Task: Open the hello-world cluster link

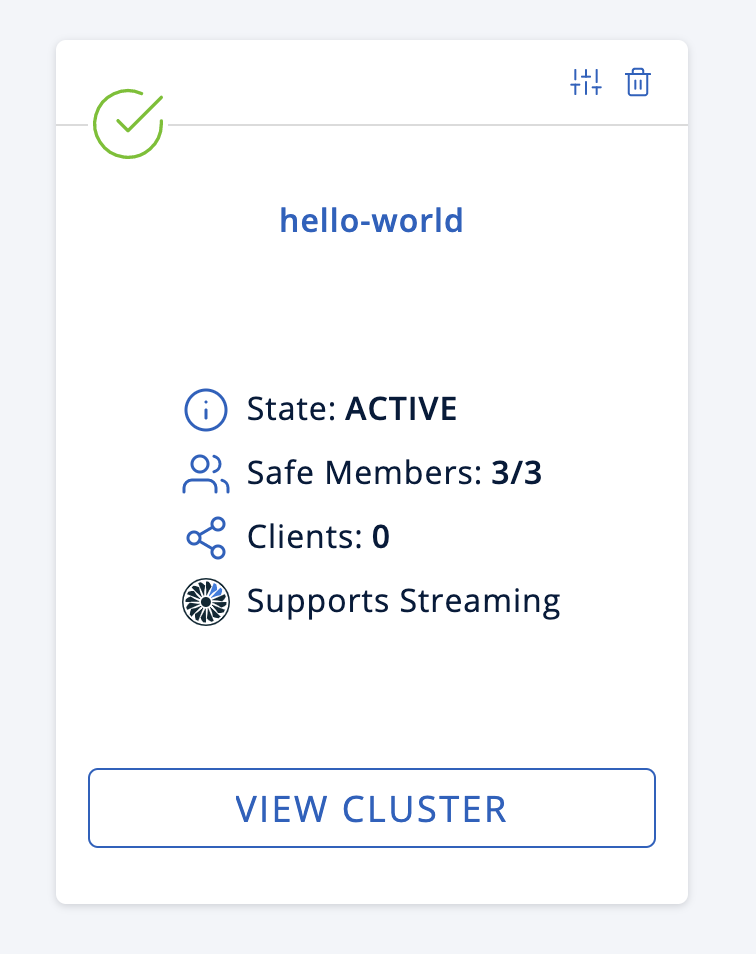Action: (371, 220)
